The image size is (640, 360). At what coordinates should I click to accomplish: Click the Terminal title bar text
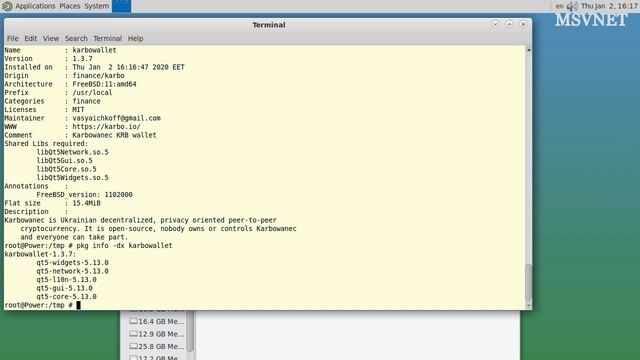pyautogui.click(x=269, y=25)
